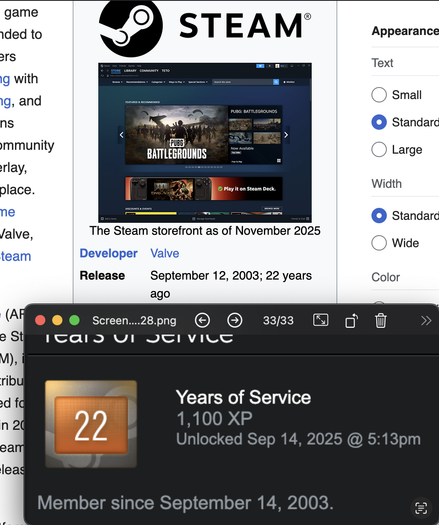Viewport: 439px width, 525px height.
Task: Expand Quick Look toolbar overflow chevrons
Action: 426,321
